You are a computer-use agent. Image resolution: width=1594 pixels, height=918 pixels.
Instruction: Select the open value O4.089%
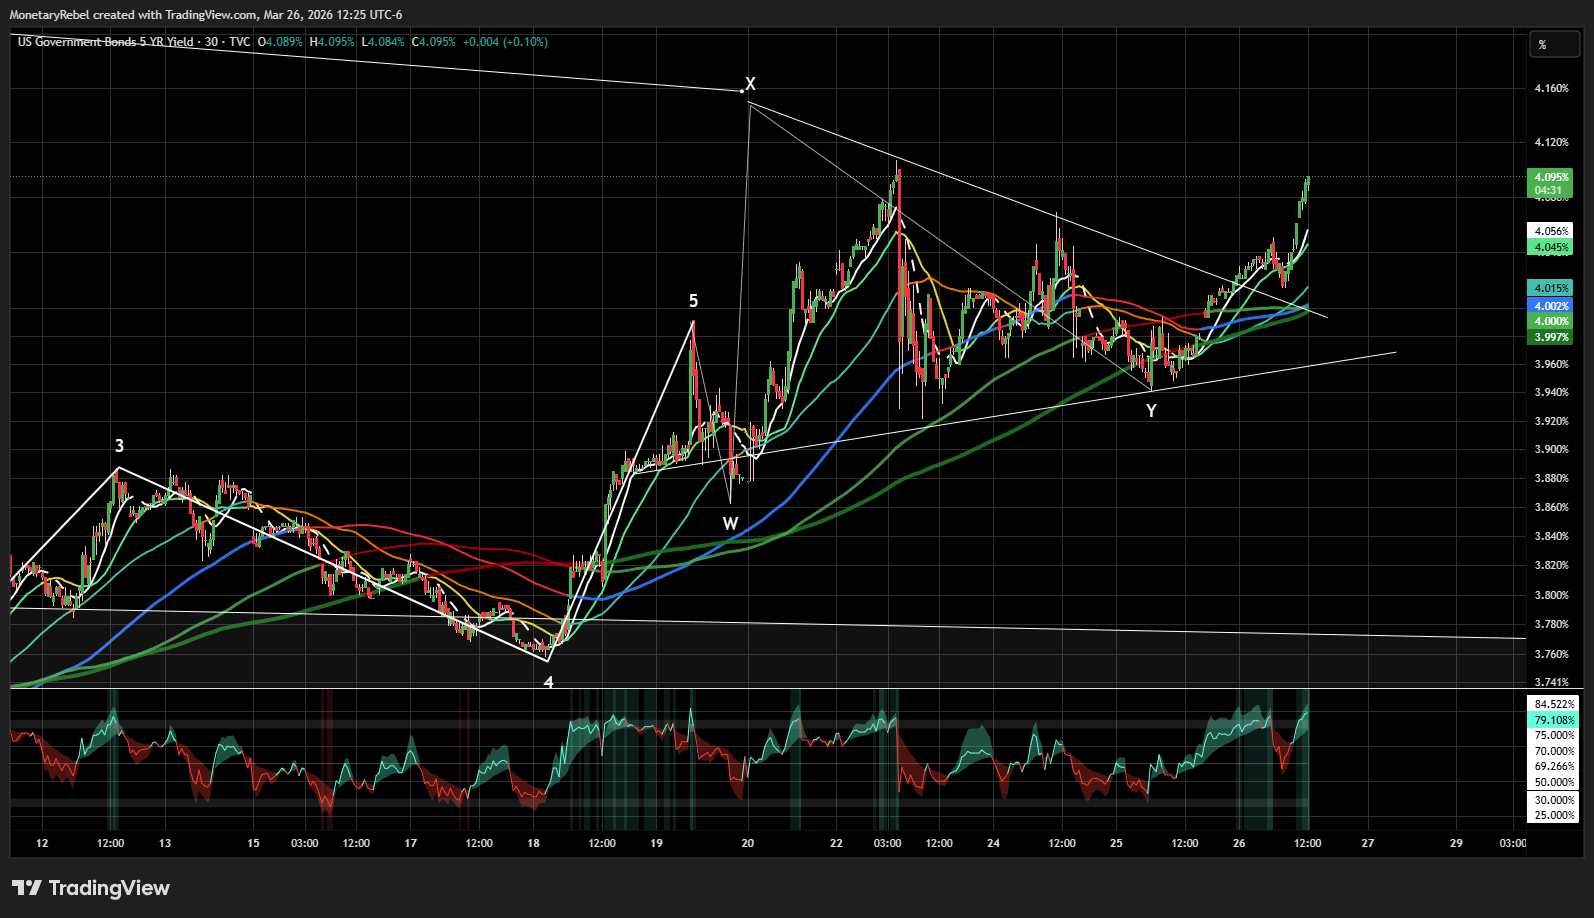[x=280, y=42]
